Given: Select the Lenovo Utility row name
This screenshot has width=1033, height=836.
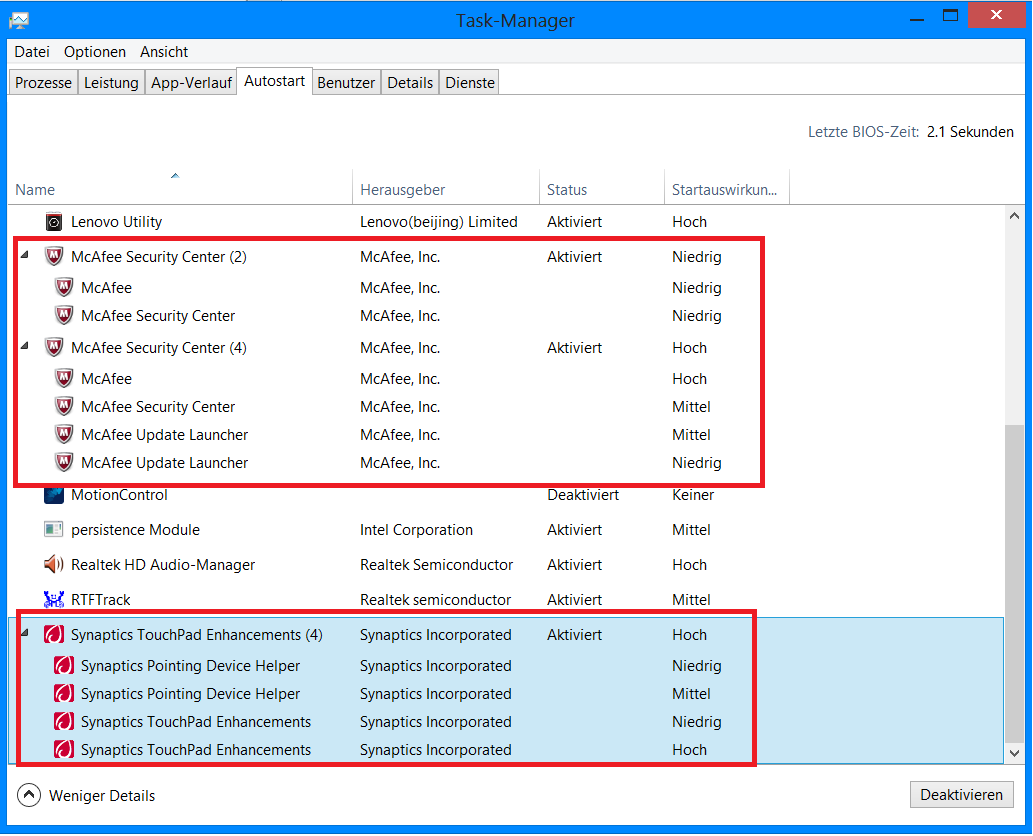Looking at the screenshot, I should (x=117, y=222).
